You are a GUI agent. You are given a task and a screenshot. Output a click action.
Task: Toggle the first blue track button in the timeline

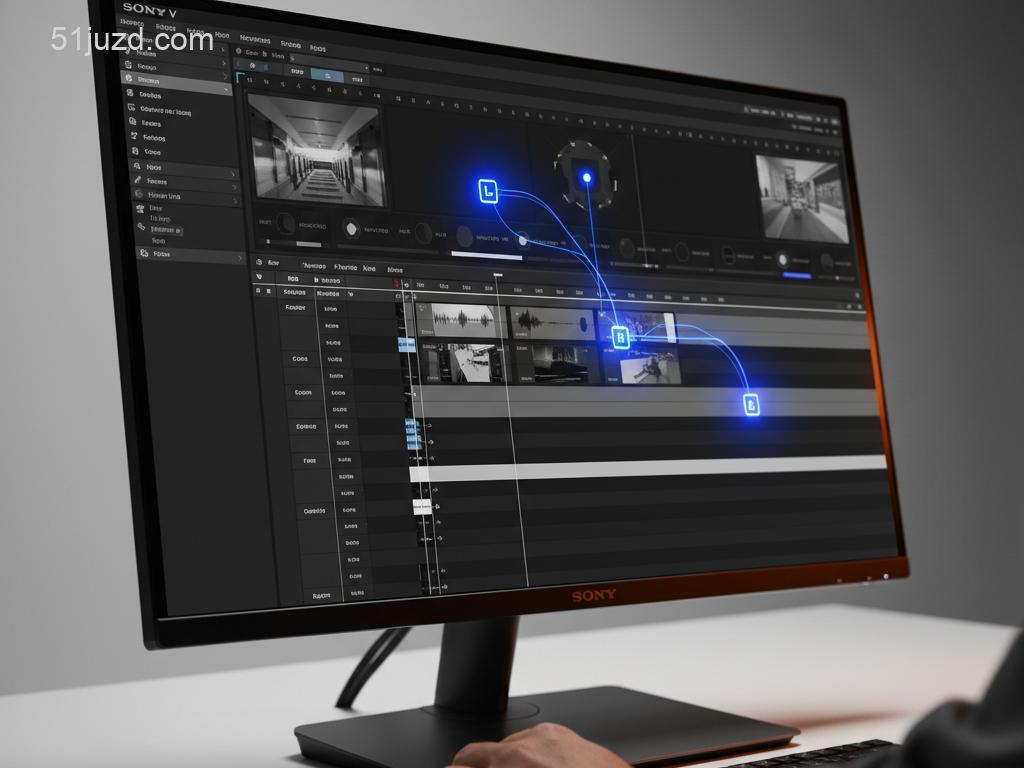(x=406, y=344)
